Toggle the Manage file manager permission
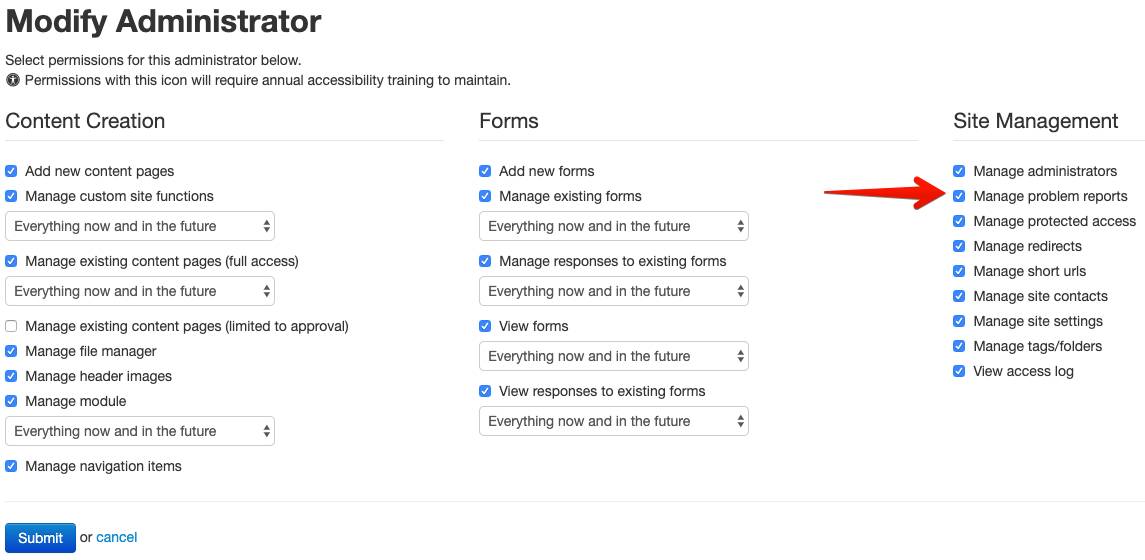Image resolution: width=1145 pixels, height=560 pixels. pyautogui.click(x=11, y=351)
